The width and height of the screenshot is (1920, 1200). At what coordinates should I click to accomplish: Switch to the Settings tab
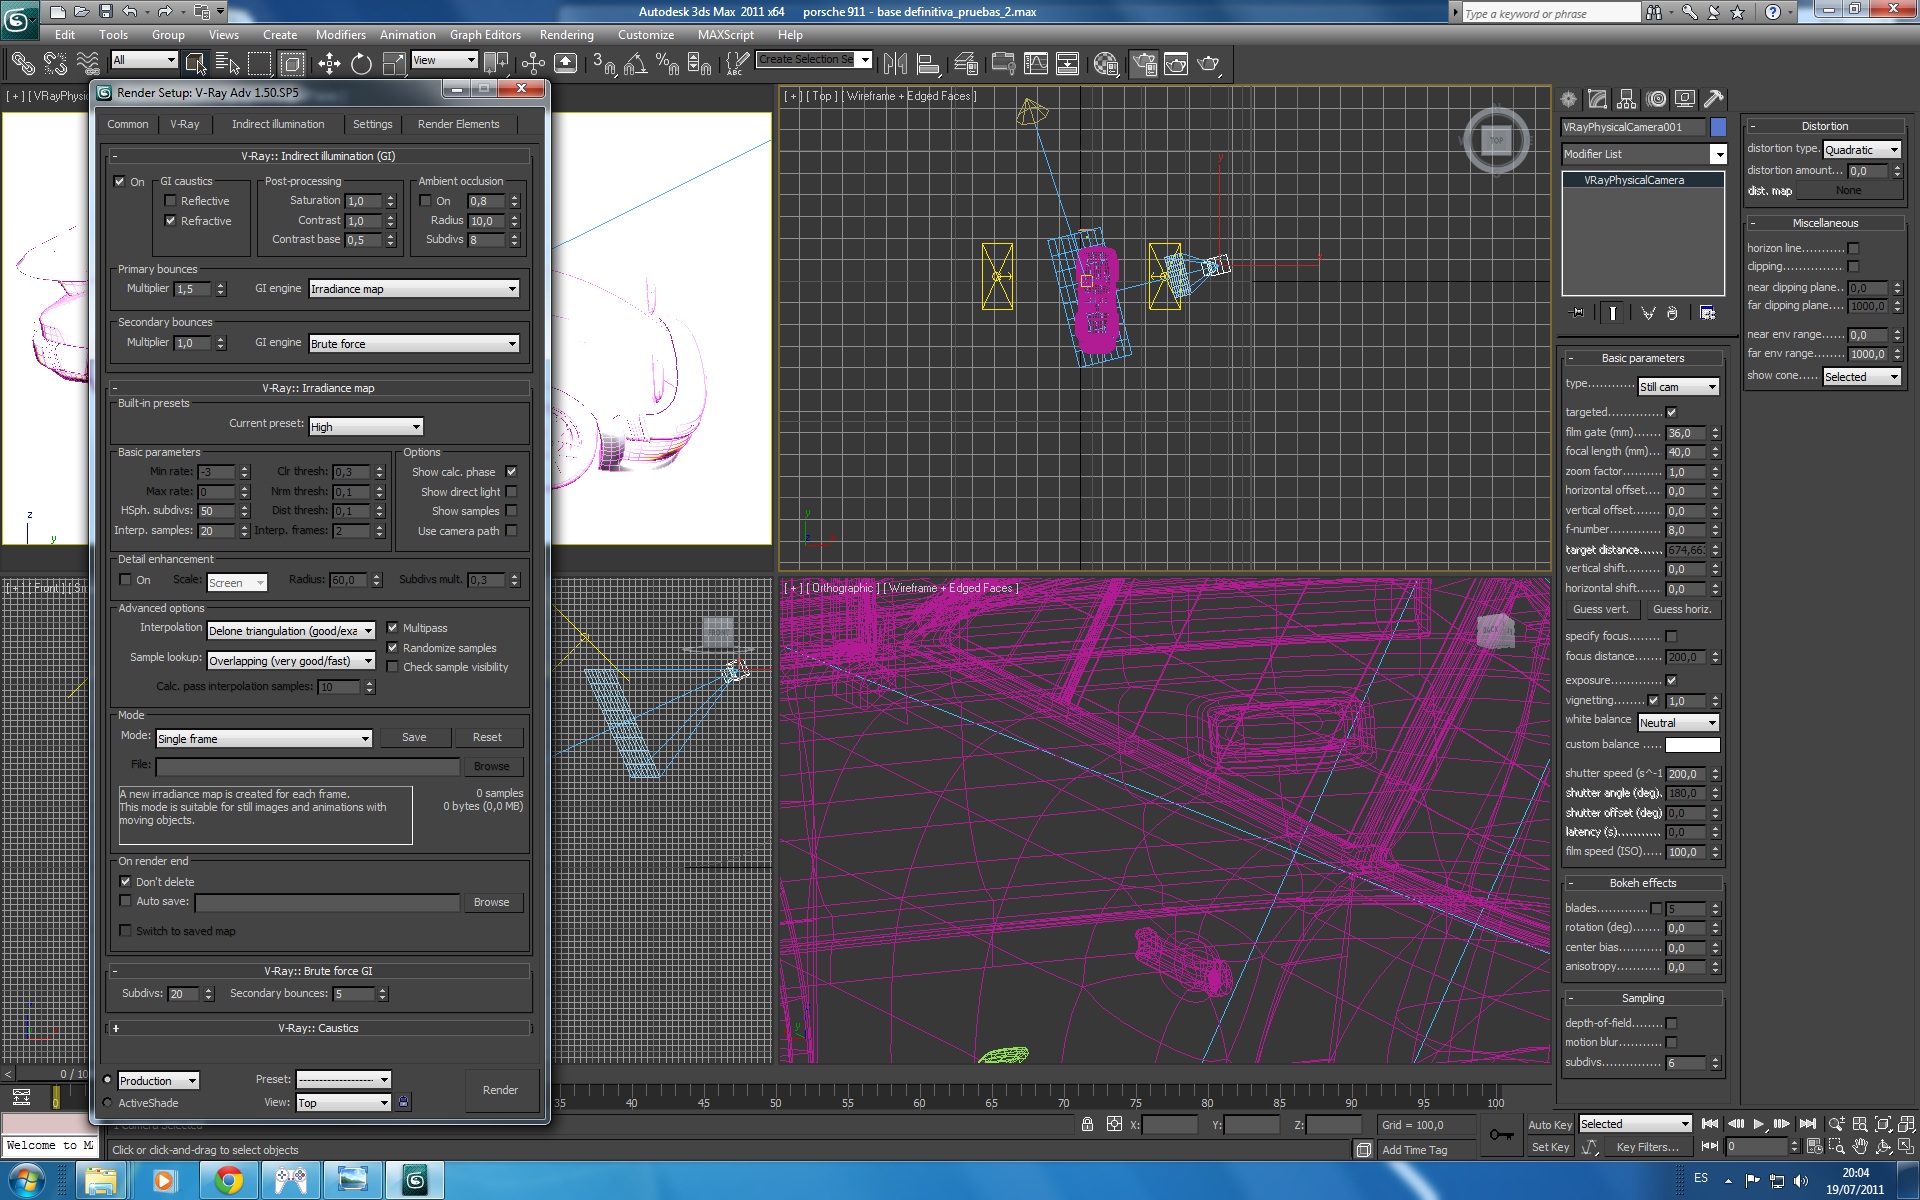tap(372, 124)
